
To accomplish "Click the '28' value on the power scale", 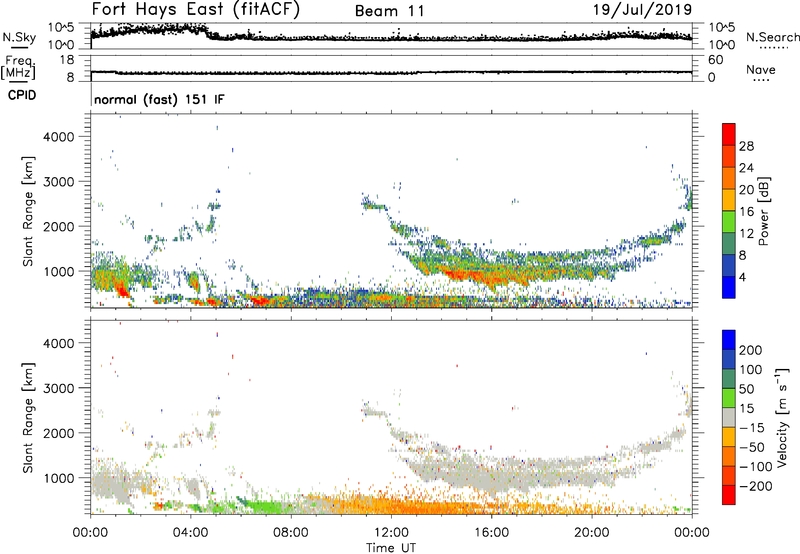I will click(x=746, y=146).
